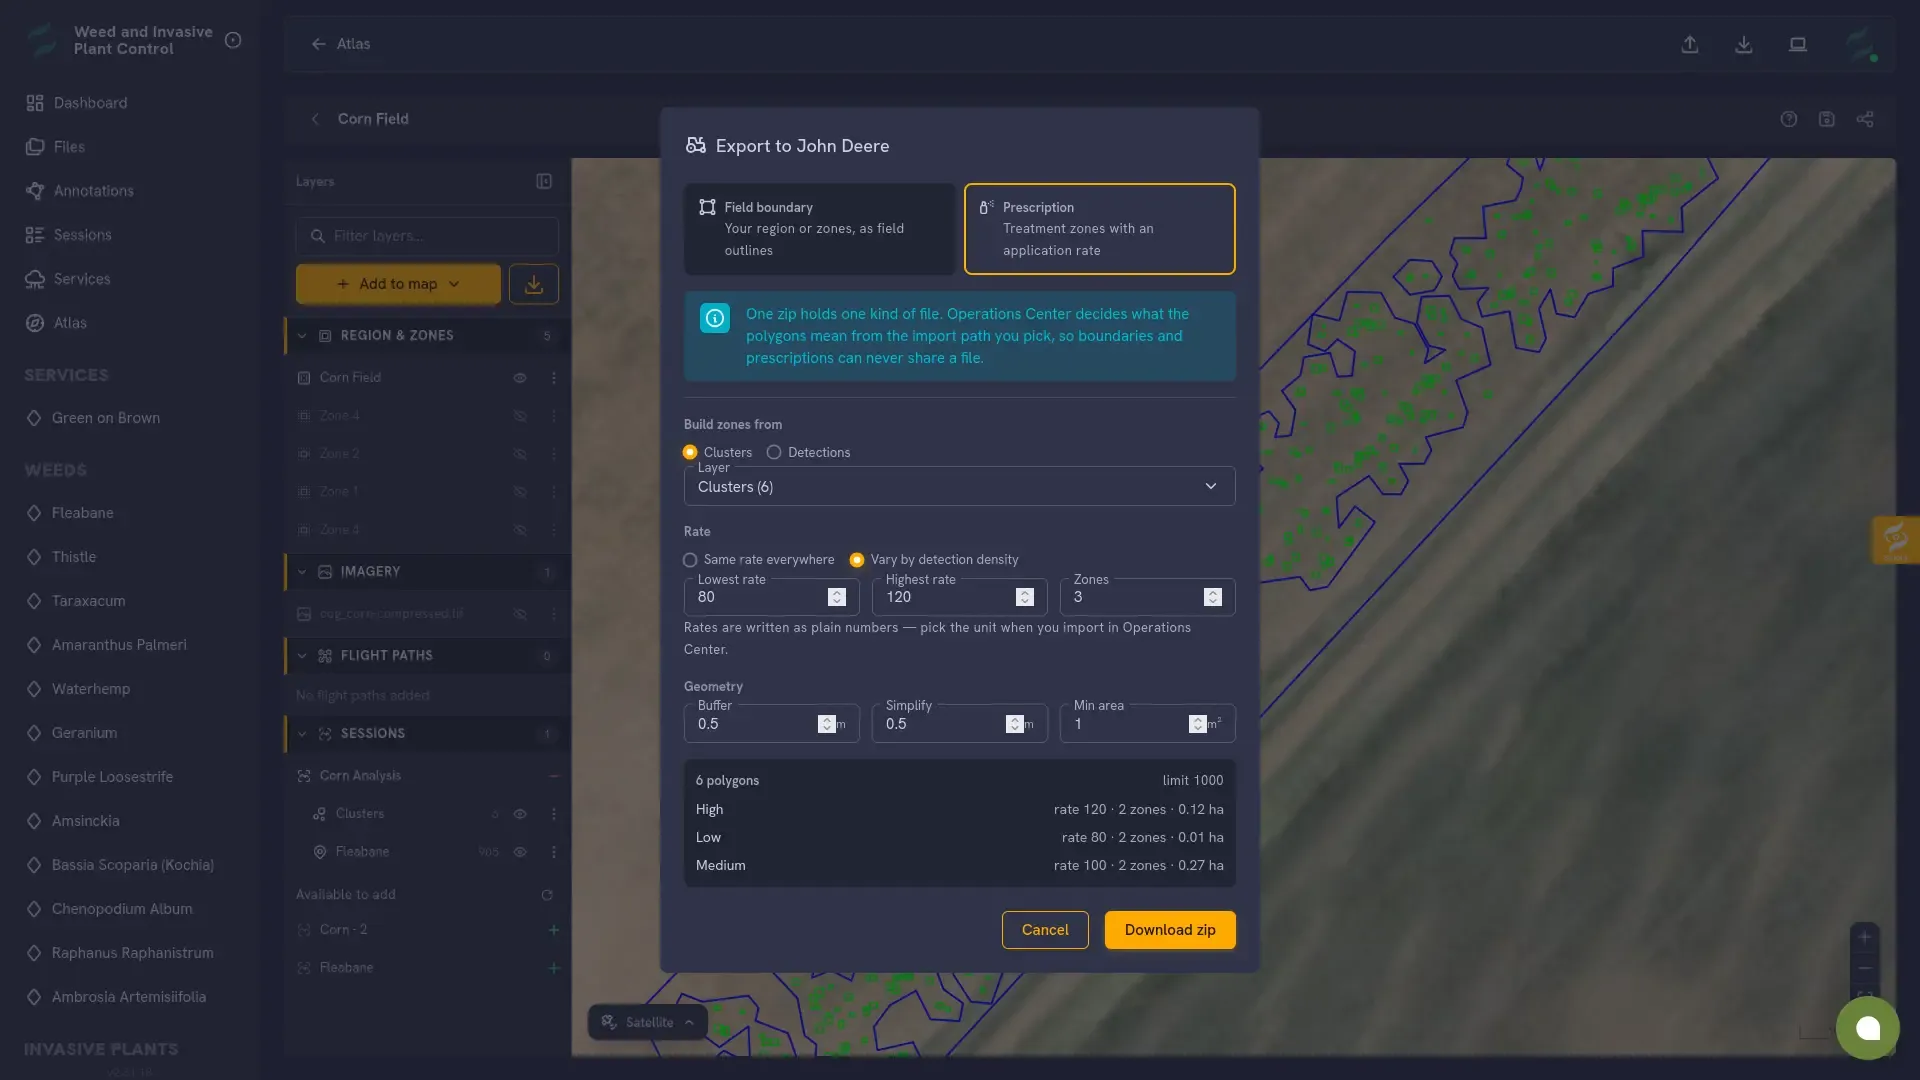
Task: Cancel the John Deere export
Action: (x=1045, y=930)
